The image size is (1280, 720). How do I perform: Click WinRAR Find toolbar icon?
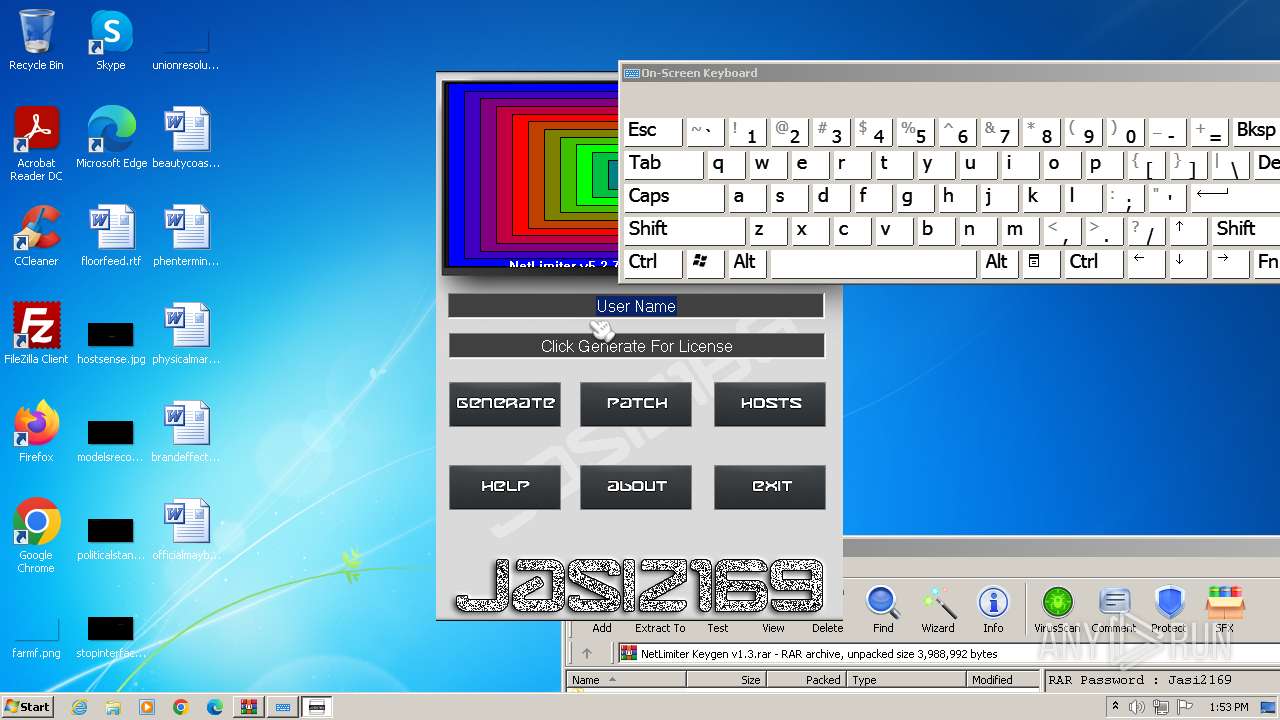pyautogui.click(x=883, y=610)
